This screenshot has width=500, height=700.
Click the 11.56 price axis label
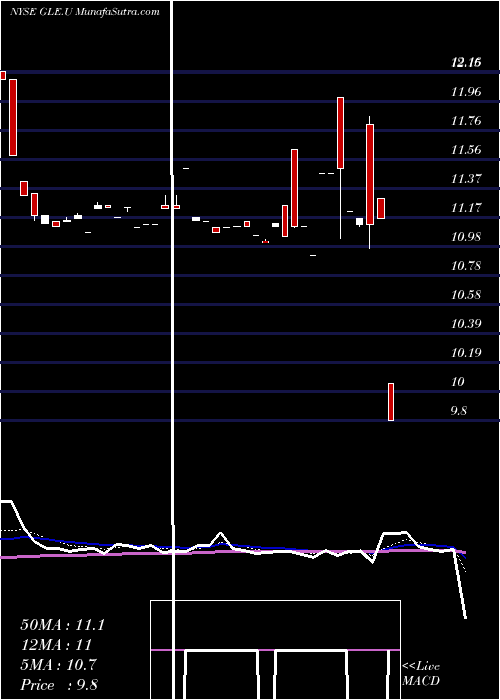coord(466,150)
